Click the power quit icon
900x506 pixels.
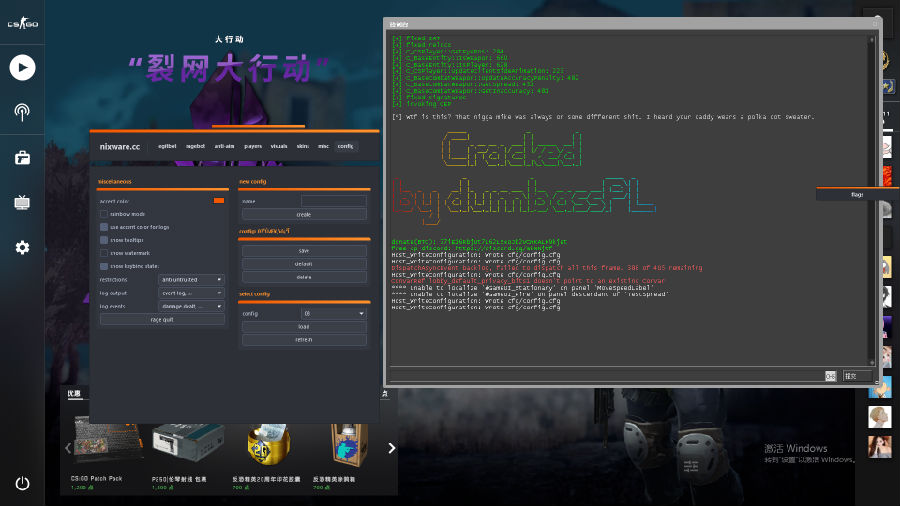(22, 484)
